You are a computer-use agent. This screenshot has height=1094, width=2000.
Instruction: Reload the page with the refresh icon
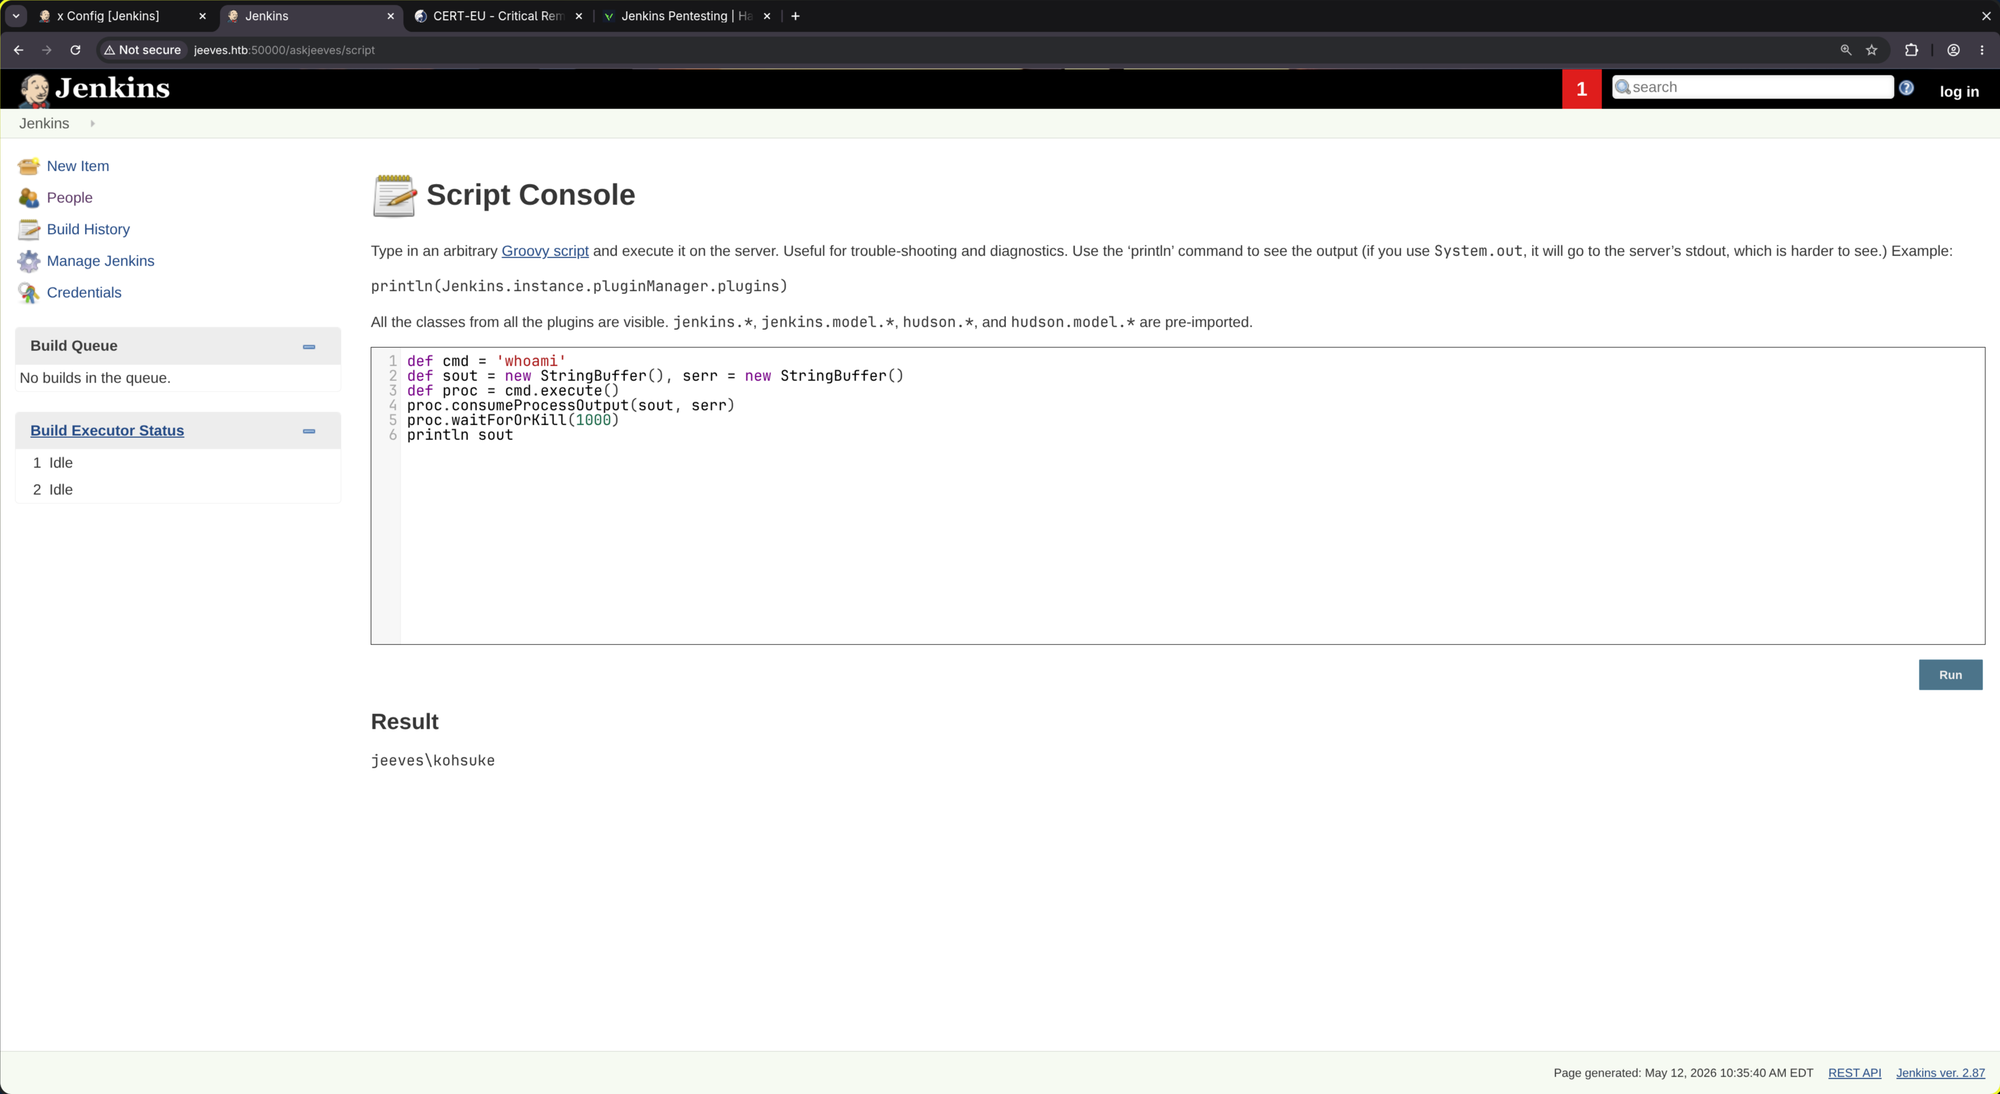coord(75,50)
